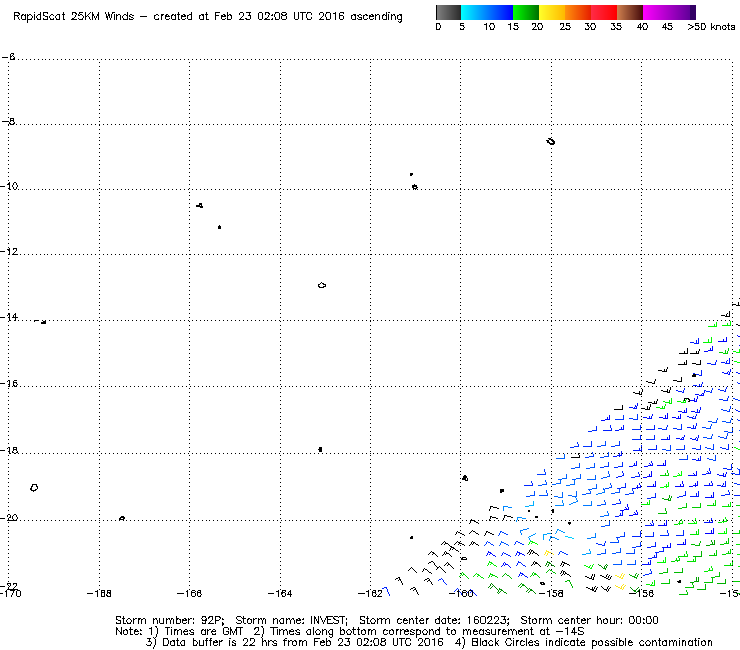Click the 'Storm center hour: 00:00' text

pyautogui.click(x=589, y=620)
